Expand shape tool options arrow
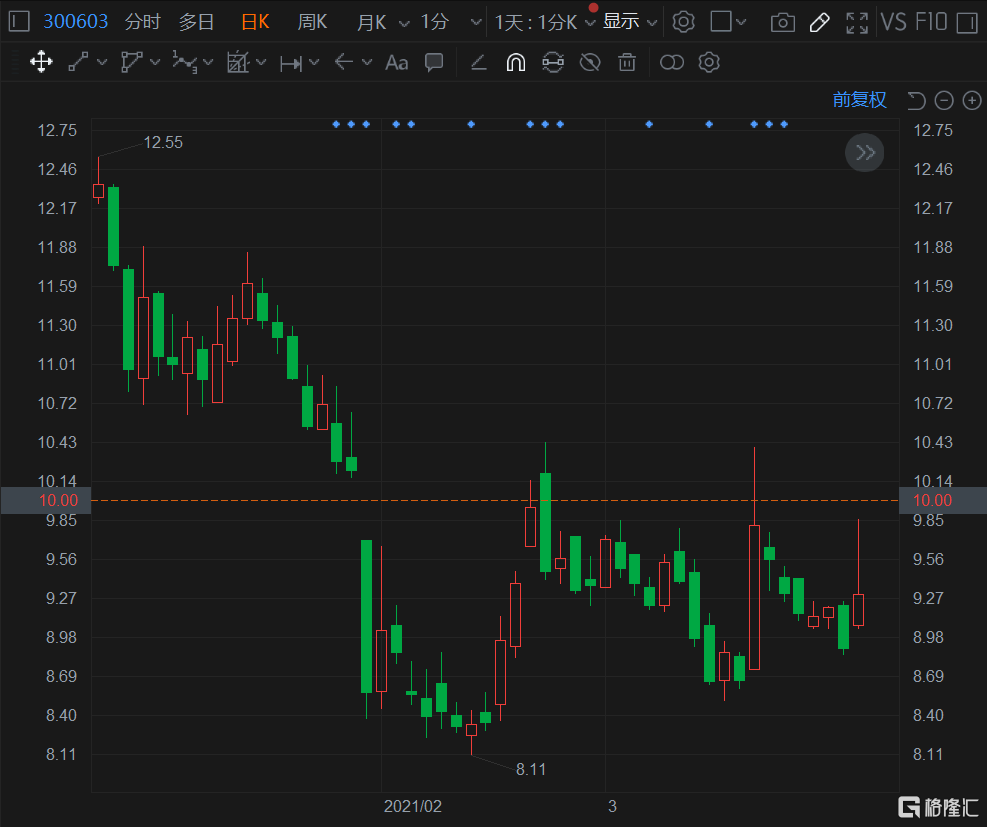Image resolution: width=987 pixels, height=827 pixels. [155, 62]
